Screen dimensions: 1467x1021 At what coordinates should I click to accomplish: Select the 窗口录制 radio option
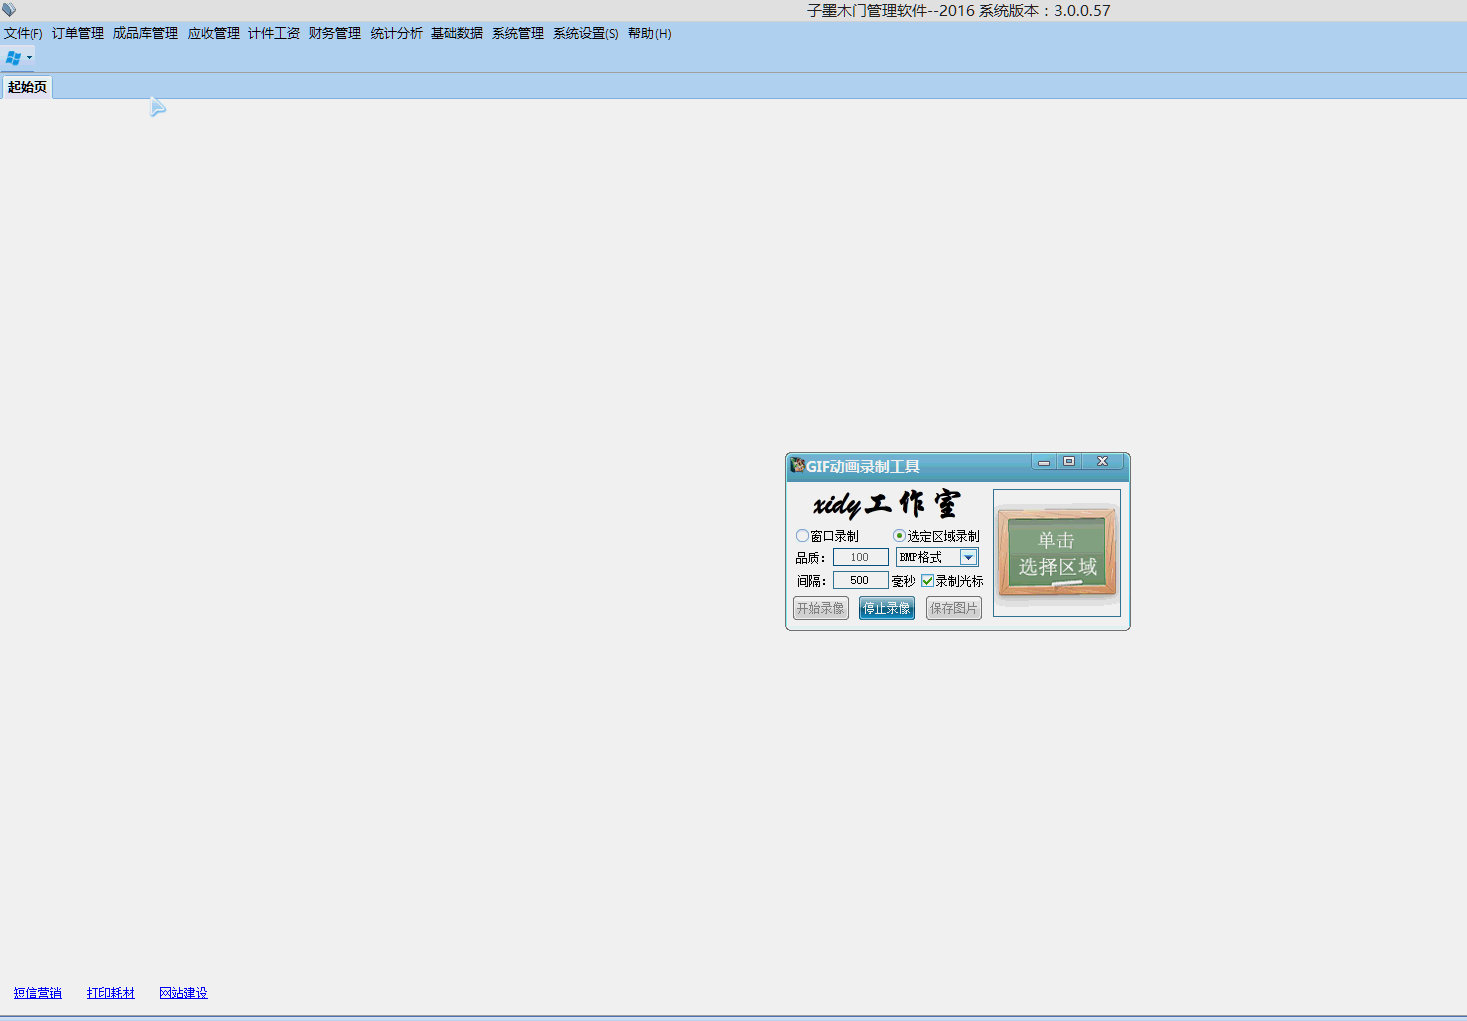(803, 536)
